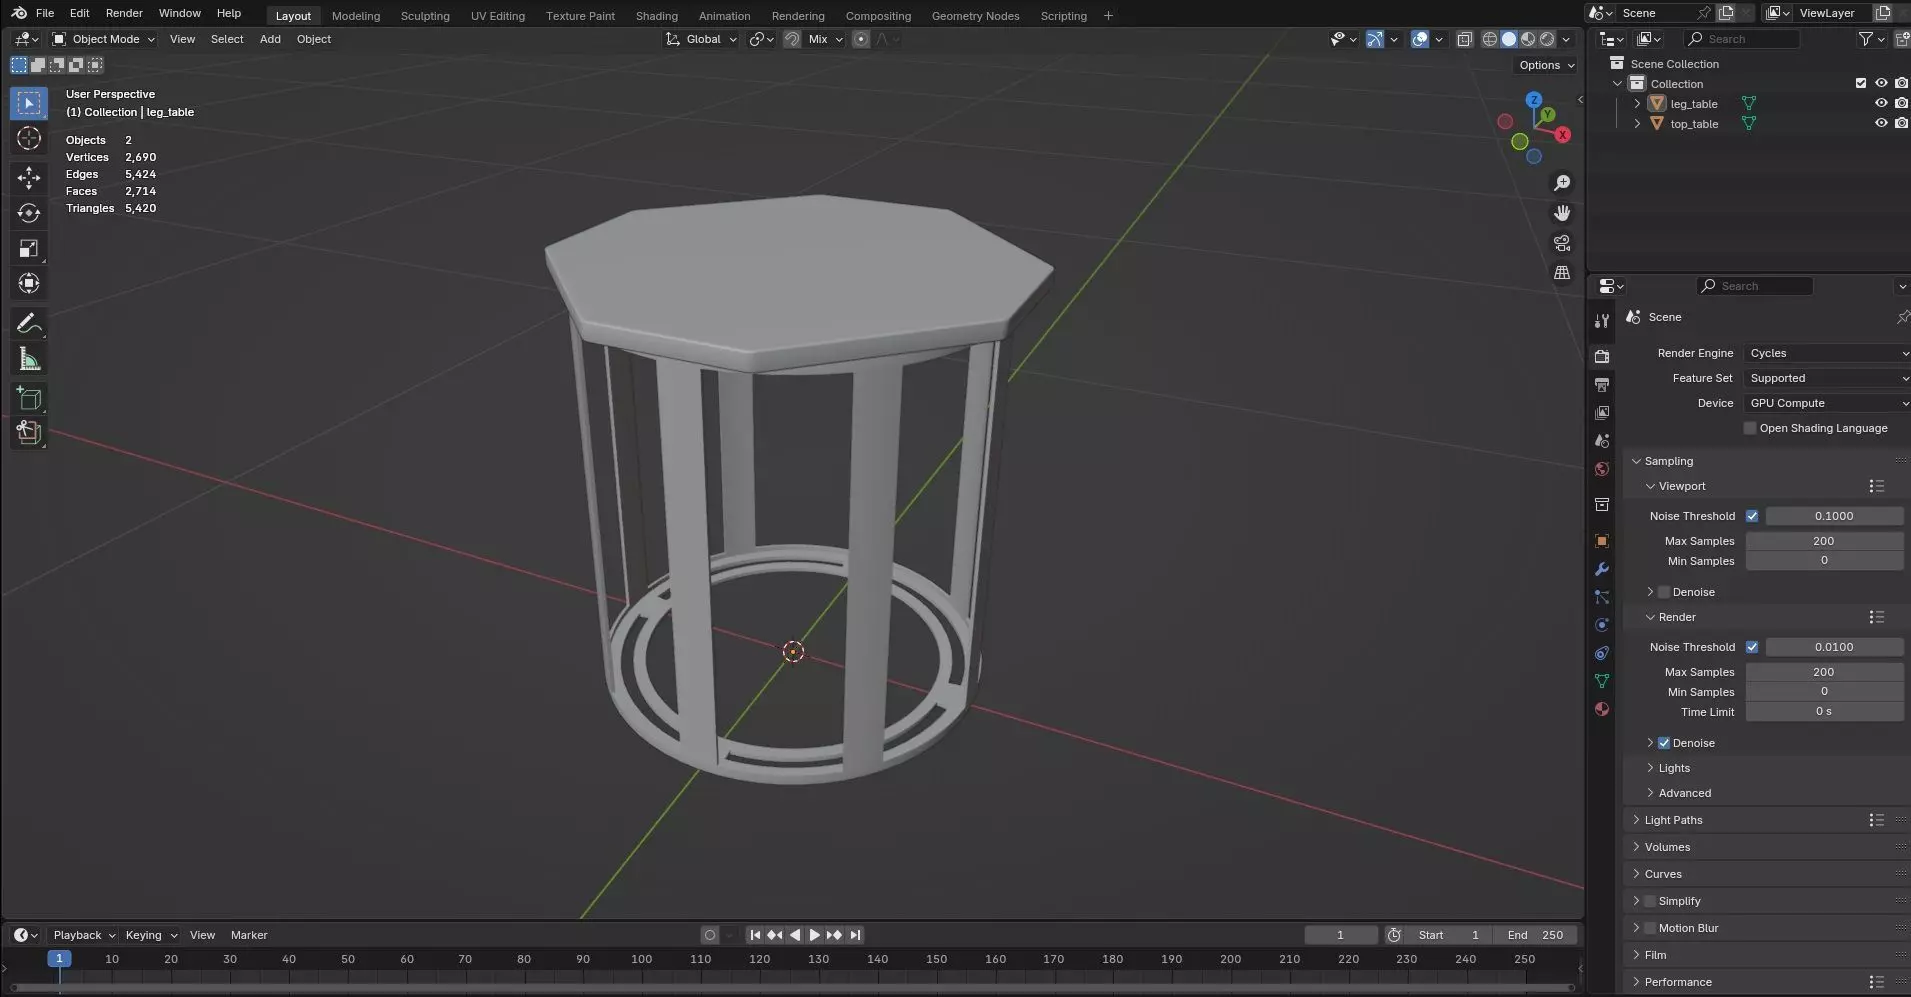The image size is (1911, 997).
Task: Switch to Shading workspace tab
Action: point(657,16)
